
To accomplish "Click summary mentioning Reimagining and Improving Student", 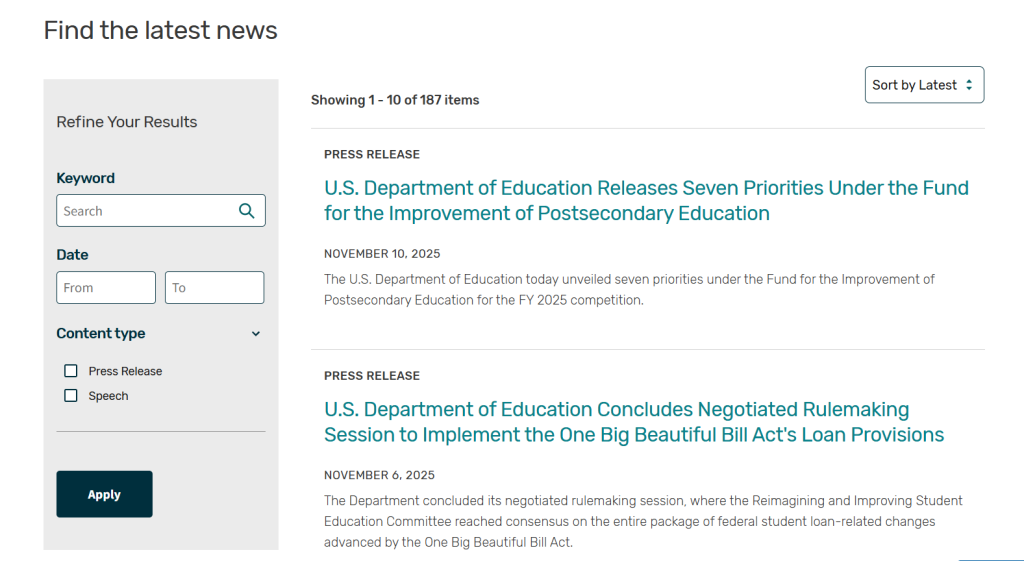I will (643, 521).
